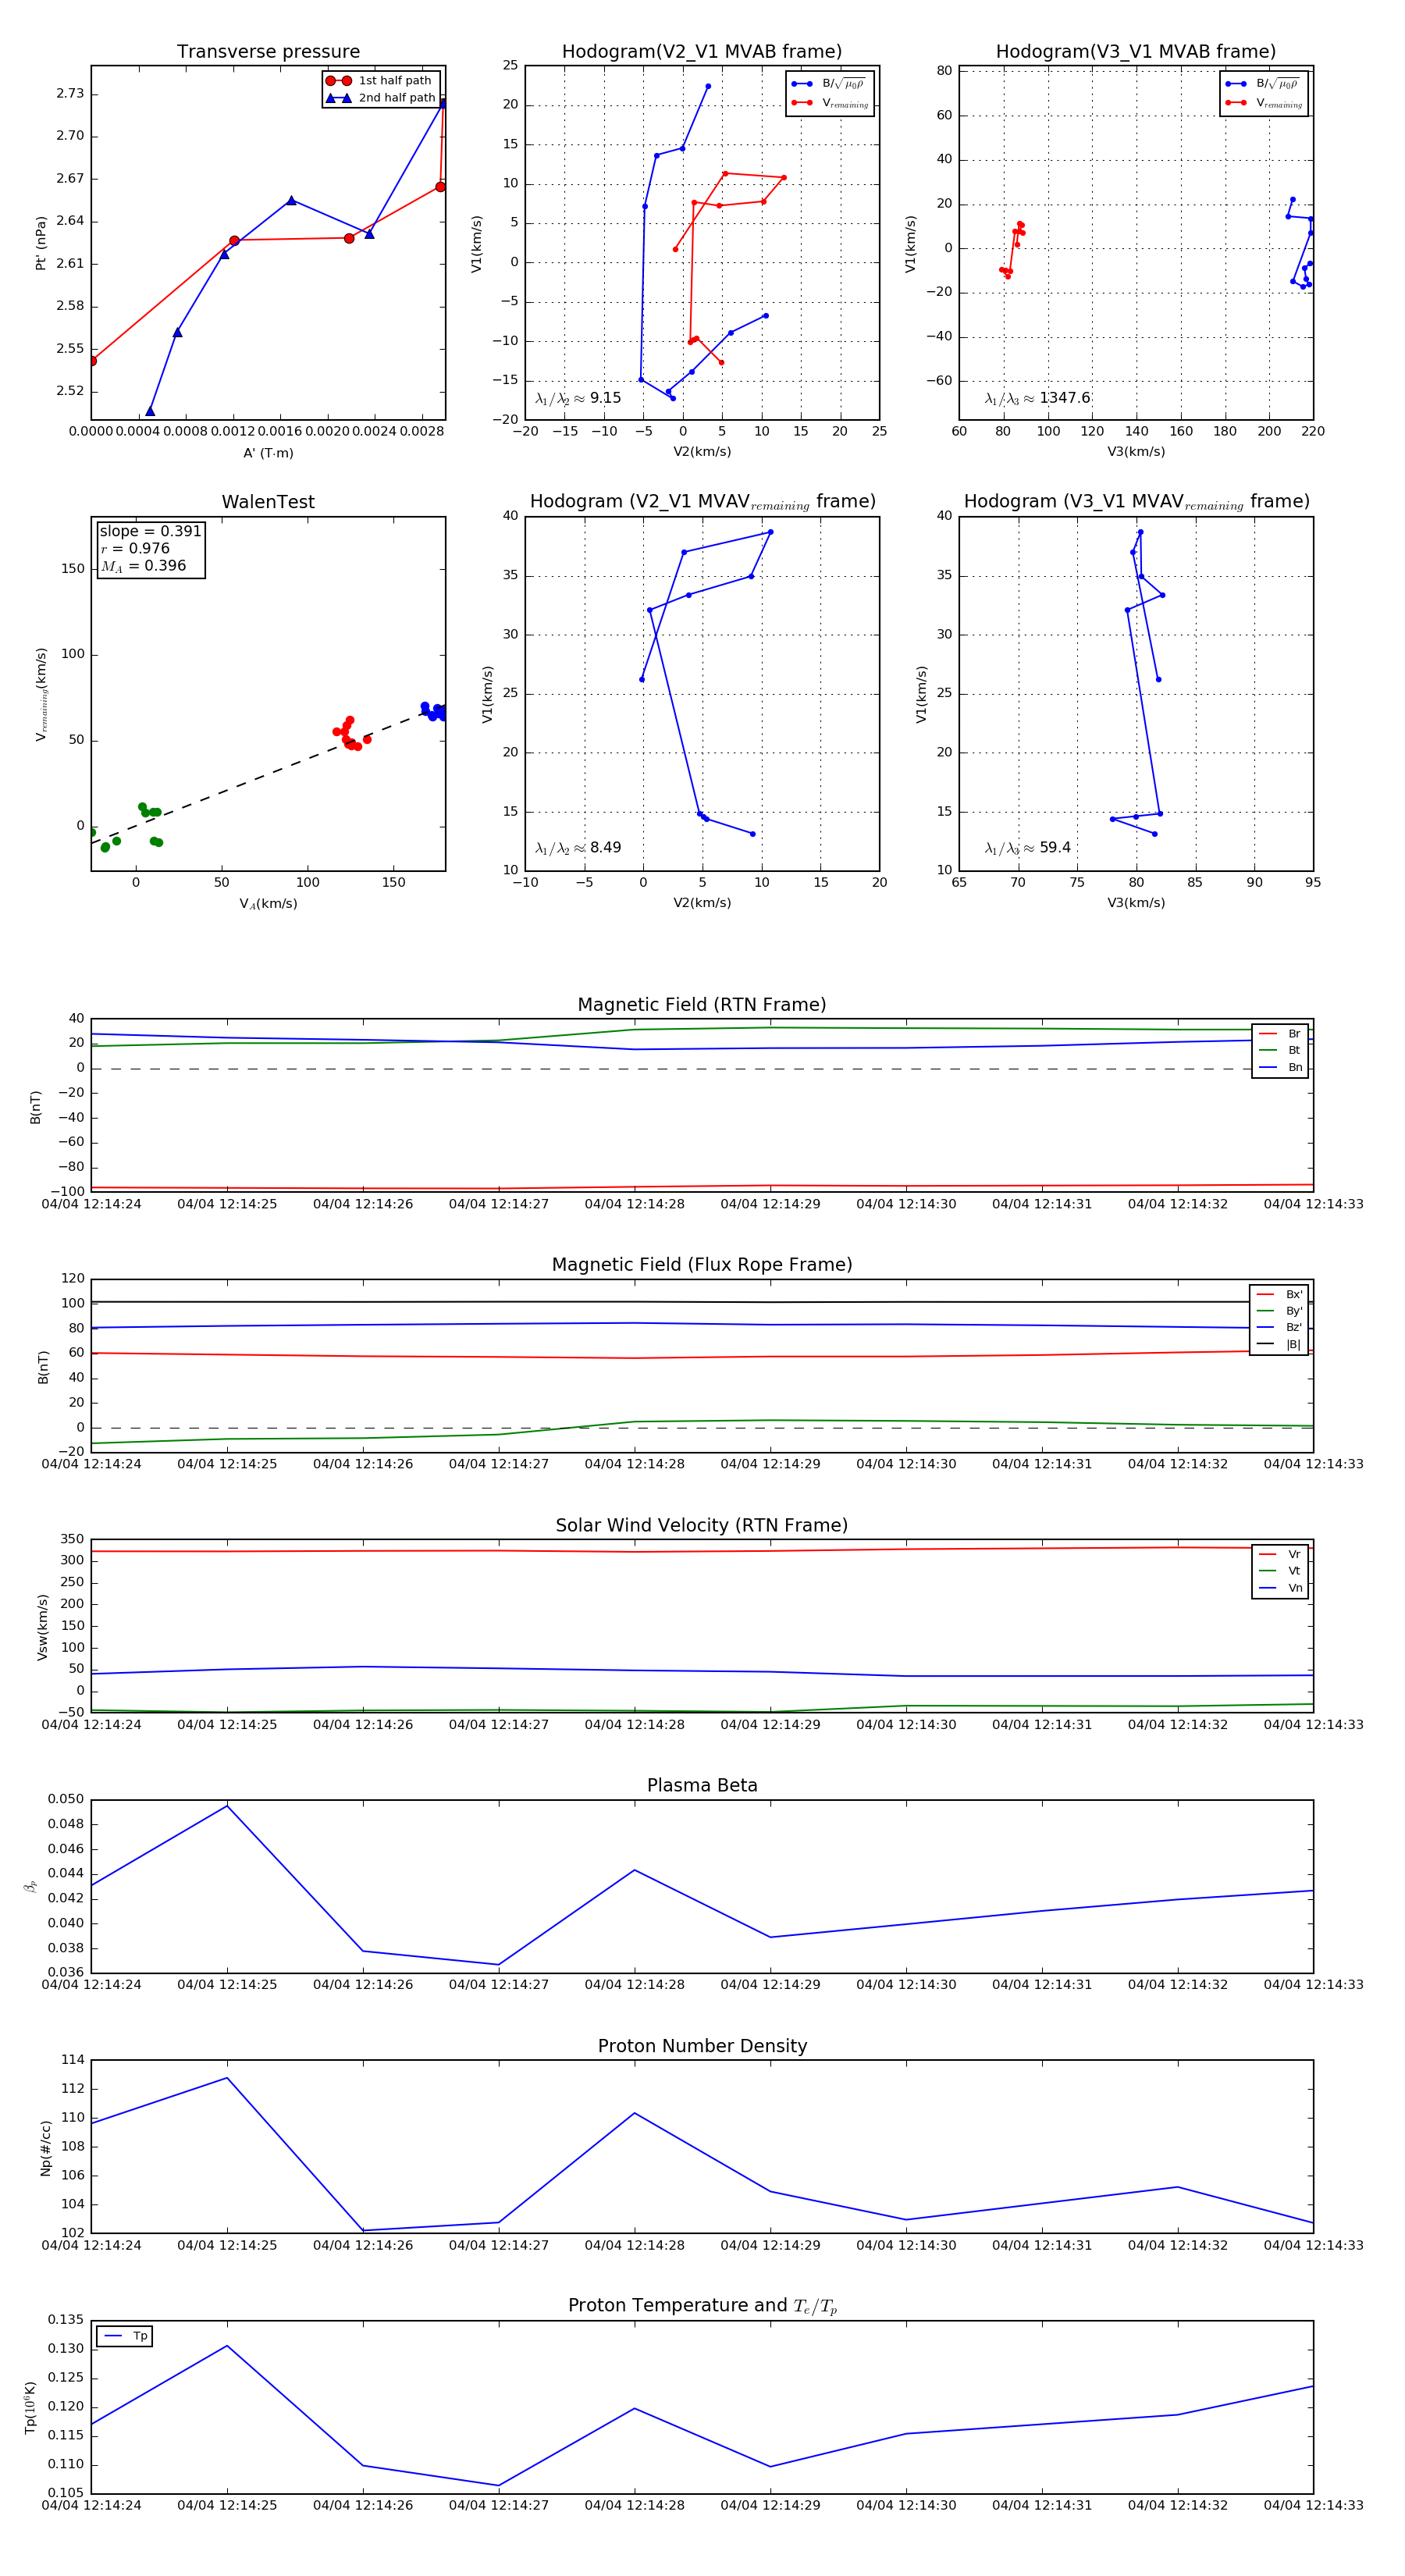The width and height of the screenshot is (1405, 2576).
Task: Select the '1st half path' legend entry
Action: [x=380, y=80]
